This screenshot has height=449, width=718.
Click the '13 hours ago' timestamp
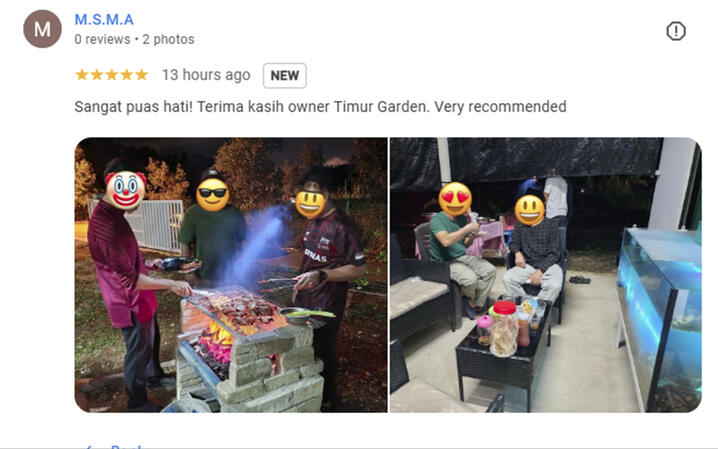(206, 75)
